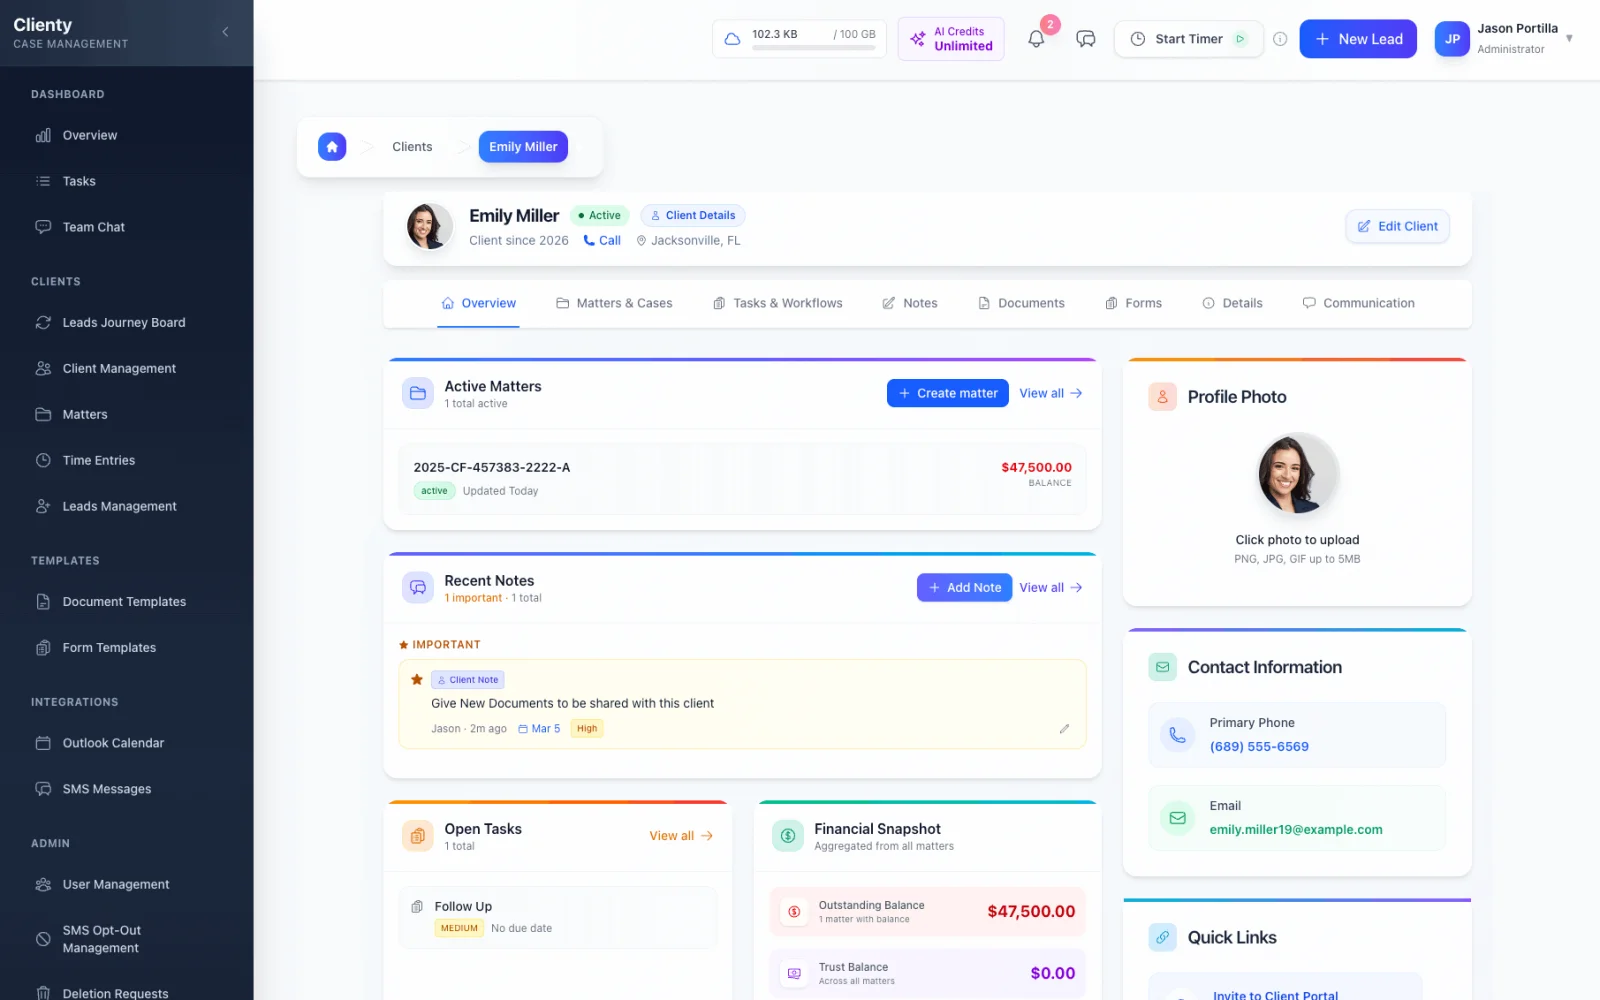Click email emily.miller19@example.com

[x=1296, y=829]
